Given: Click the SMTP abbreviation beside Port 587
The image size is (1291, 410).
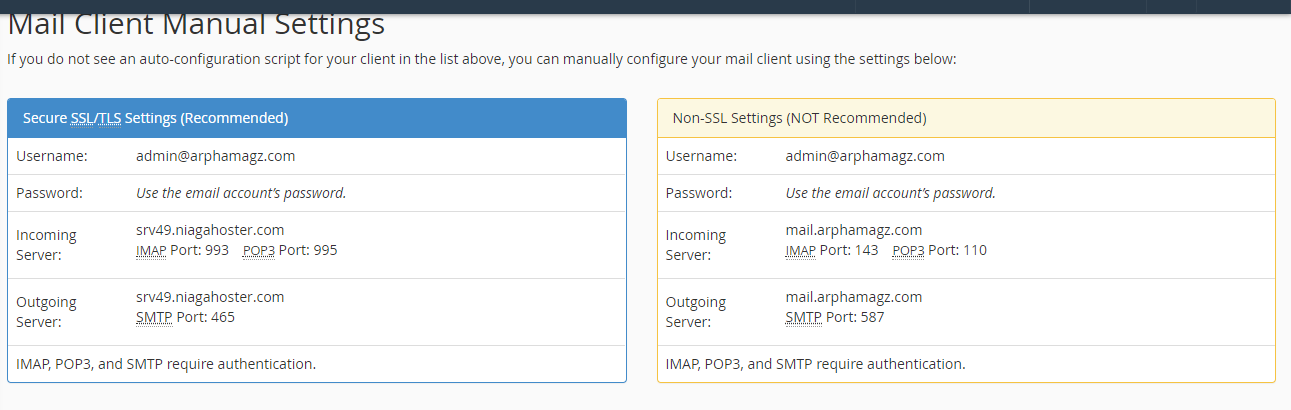Looking at the screenshot, I should (x=804, y=317).
